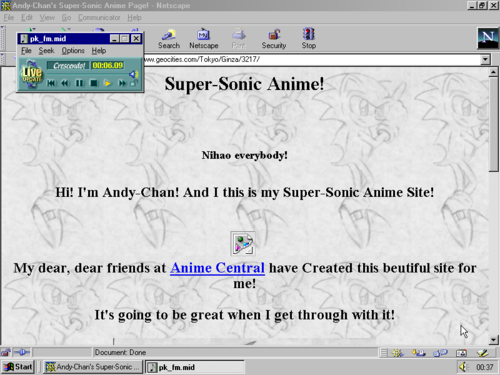Open the Communicator menu
This screenshot has width=500, height=375.
(99, 17)
